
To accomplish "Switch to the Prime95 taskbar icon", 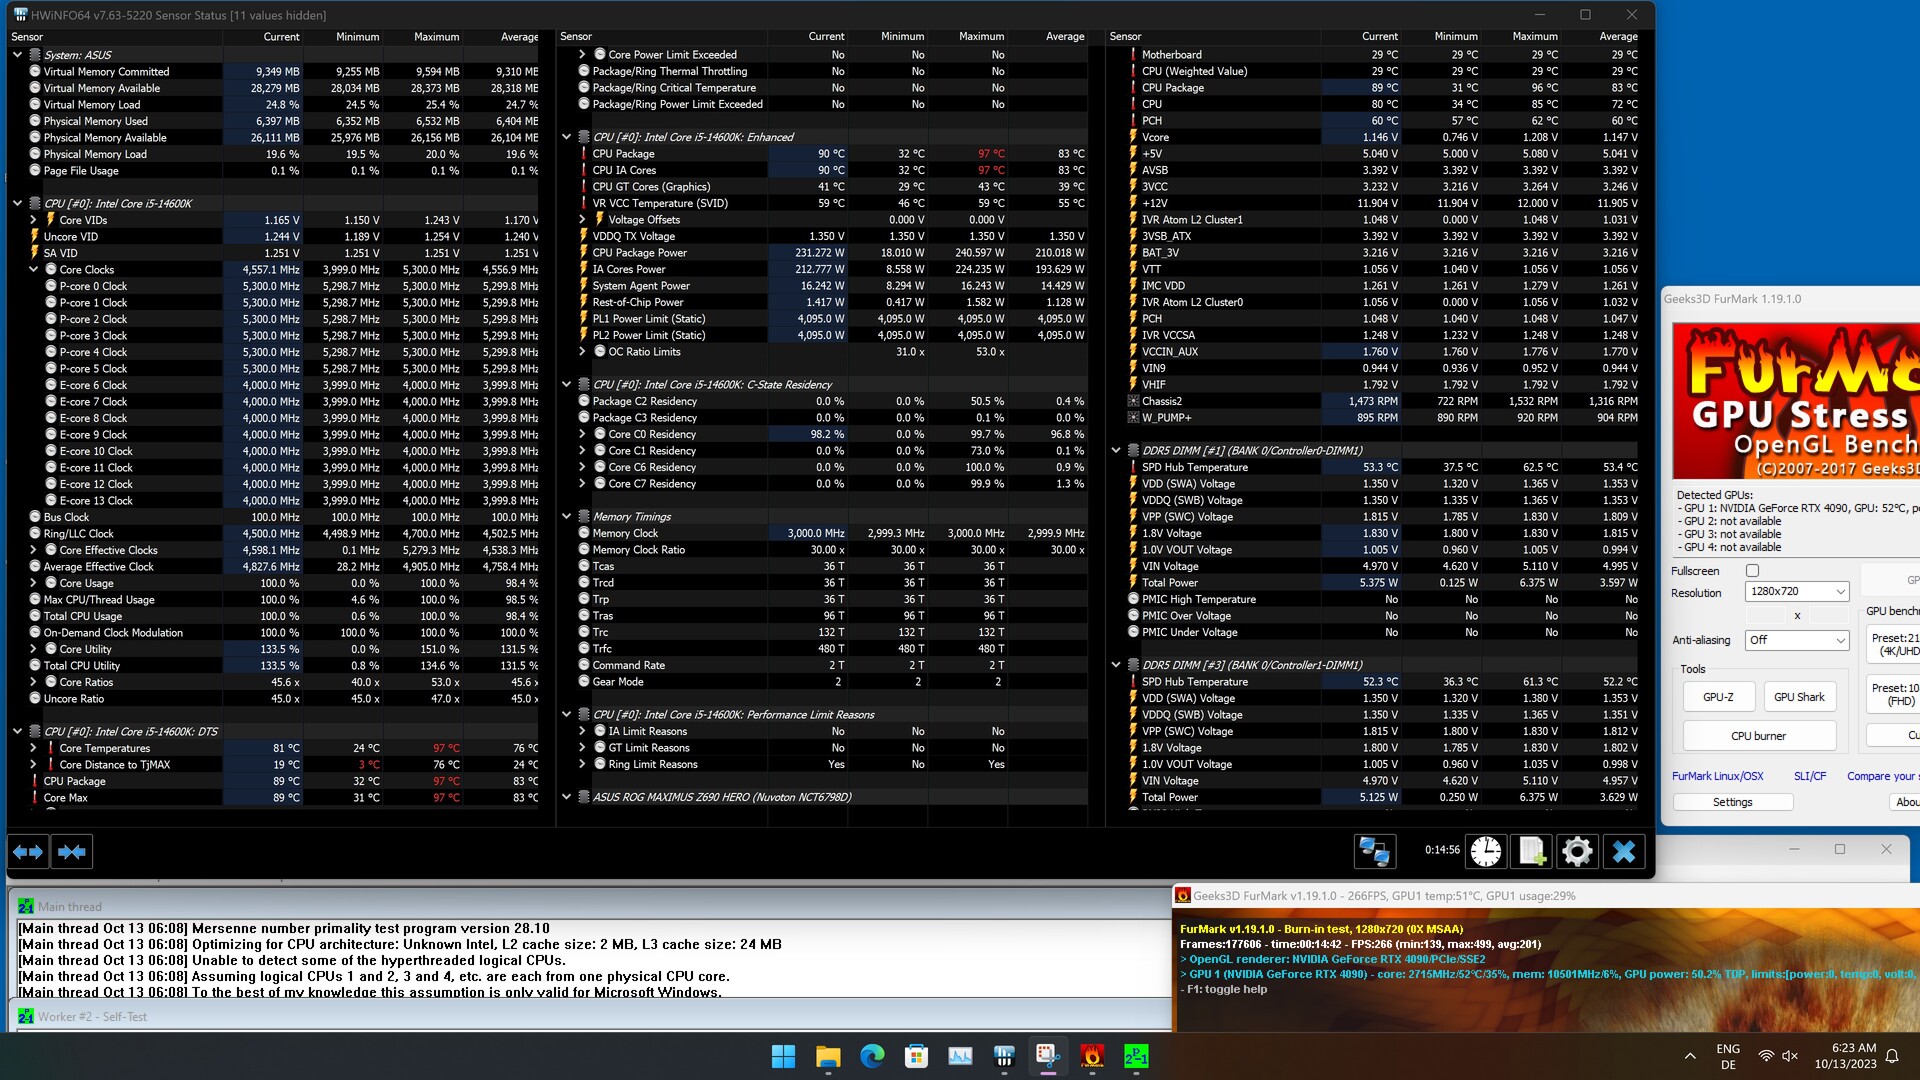I will [1136, 1056].
